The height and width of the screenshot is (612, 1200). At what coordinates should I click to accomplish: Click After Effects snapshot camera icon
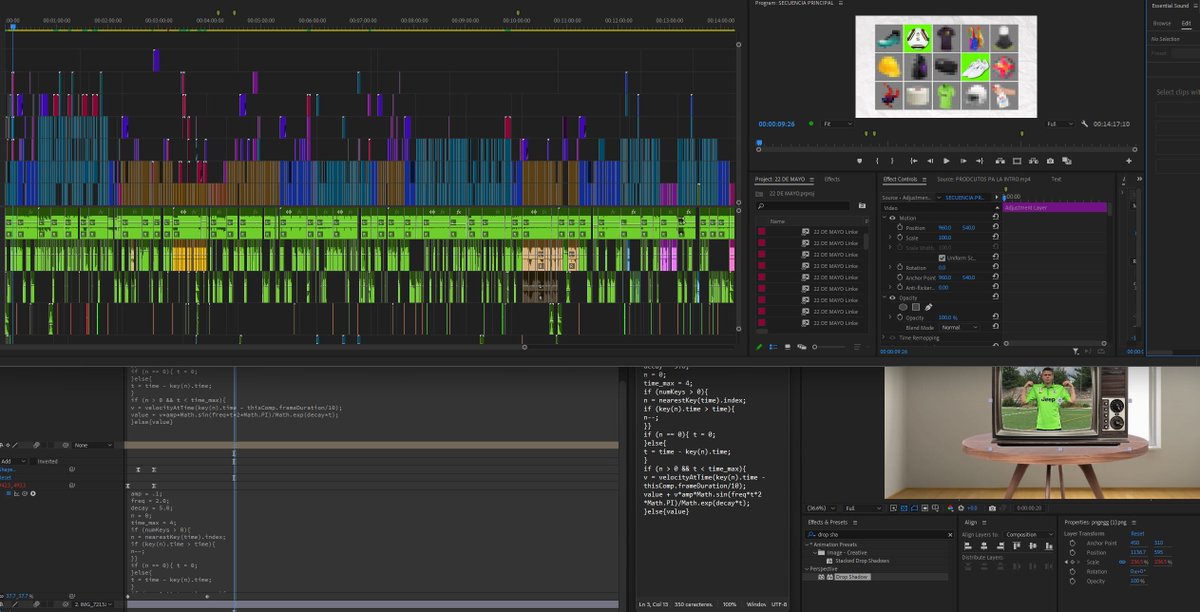[x=992, y=508]
